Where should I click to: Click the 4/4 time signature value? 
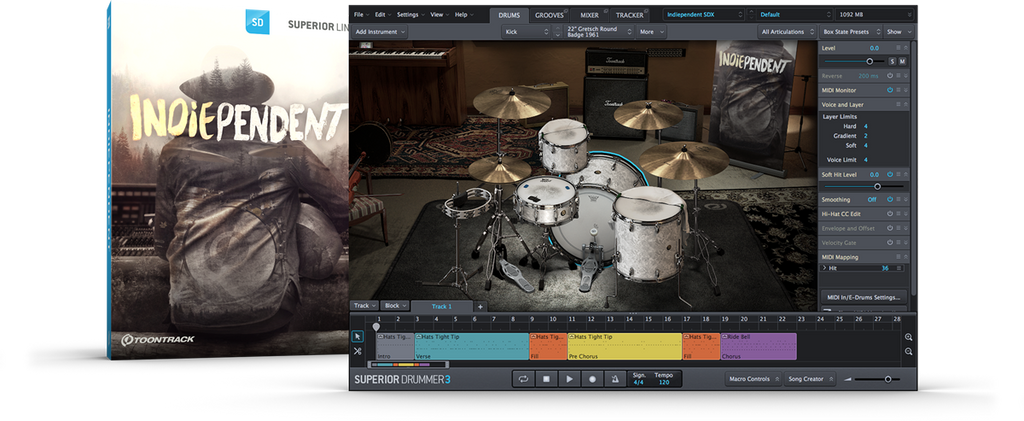click(638, 382)
